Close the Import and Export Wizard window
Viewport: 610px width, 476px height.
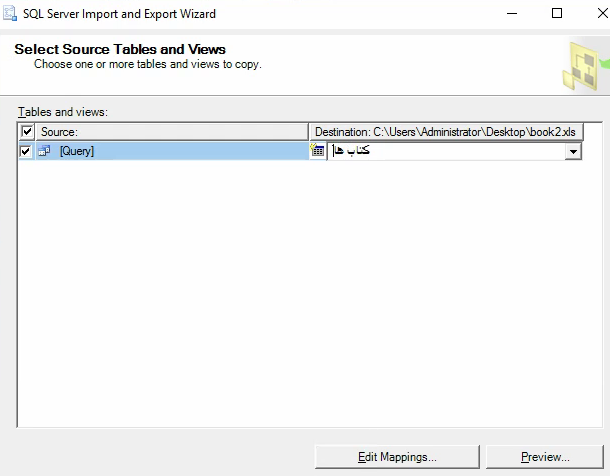[x=602, y=14]
